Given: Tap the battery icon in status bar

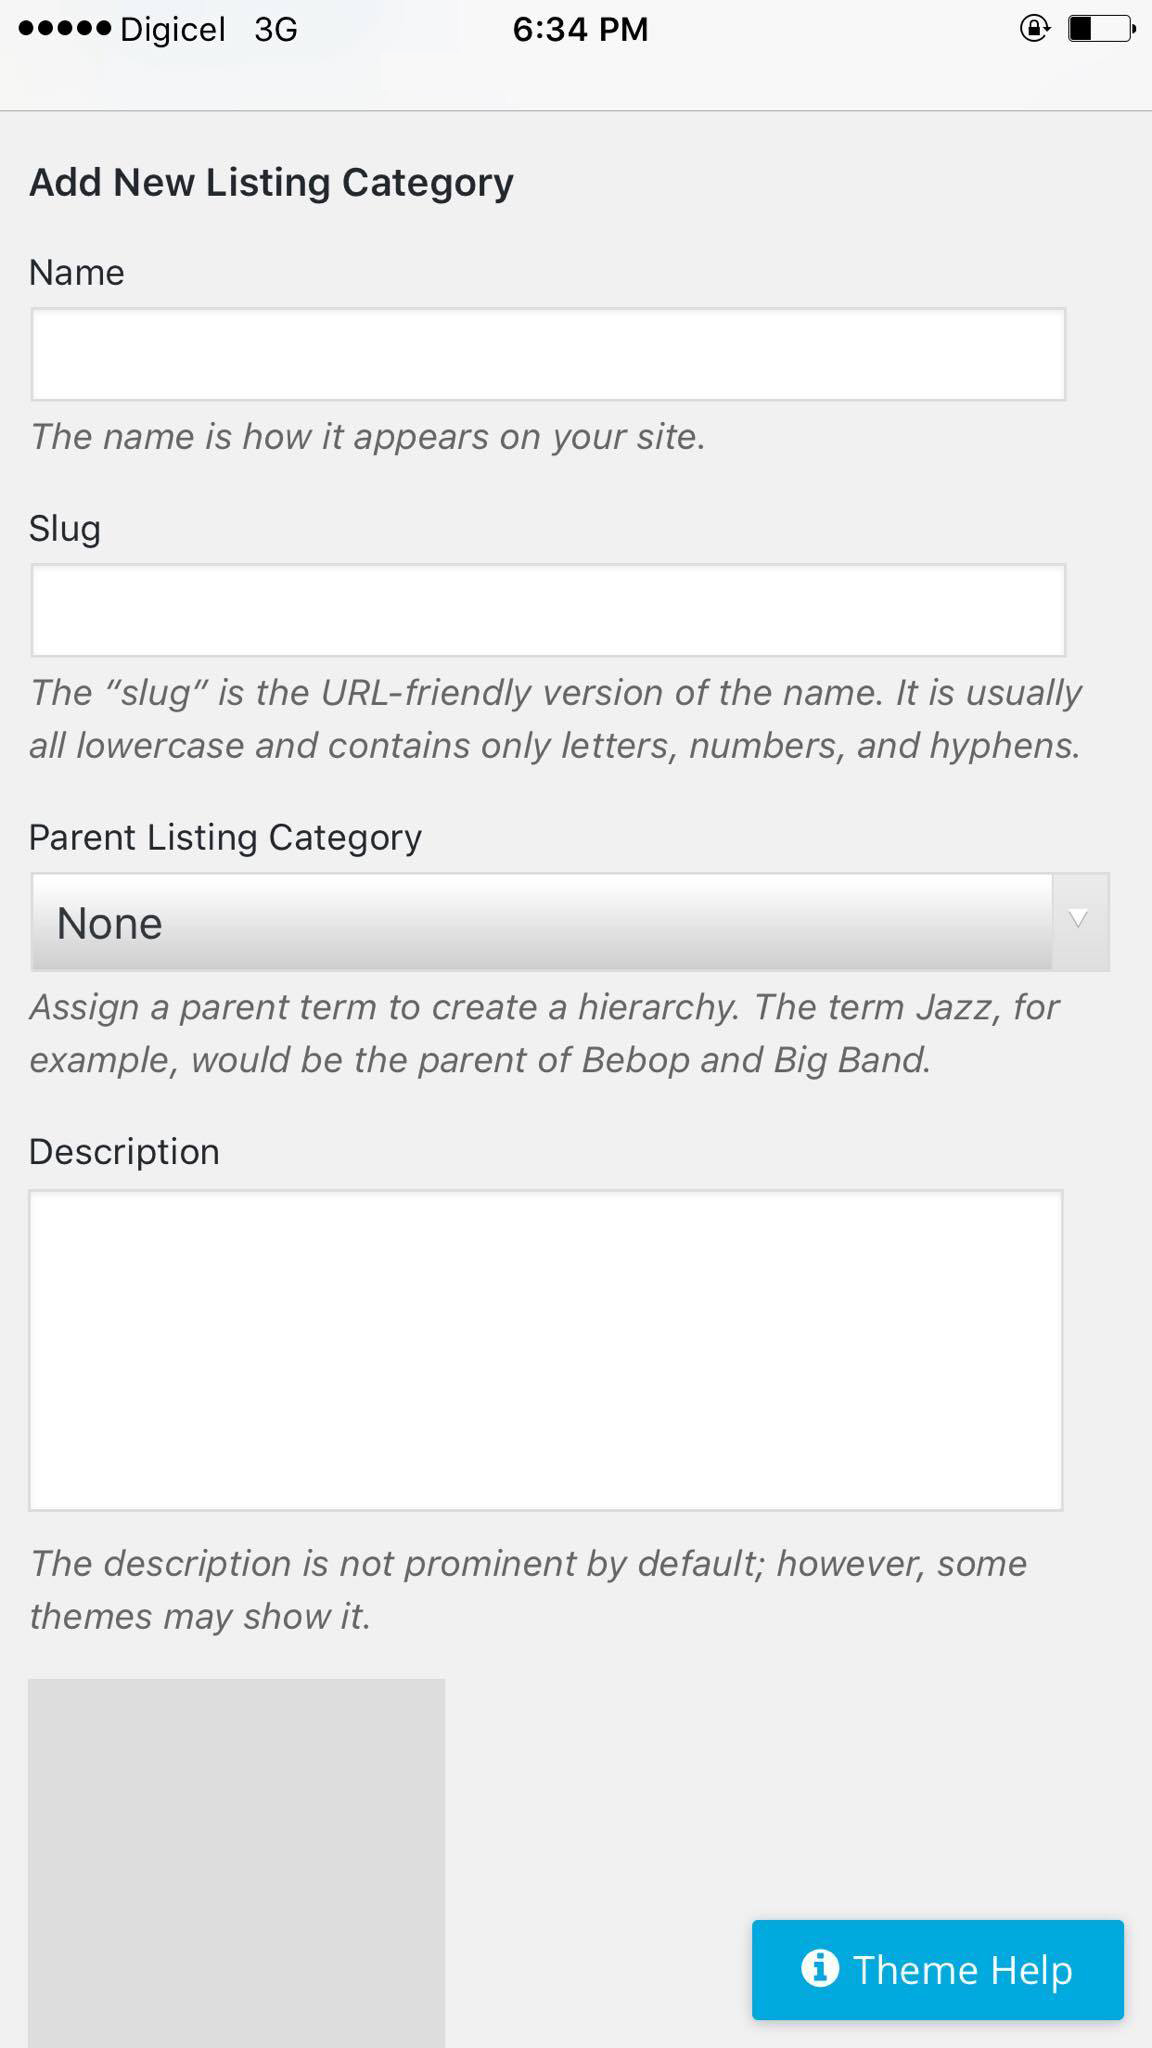Looking at the screenshot, I should click(x=1102, y=29).
